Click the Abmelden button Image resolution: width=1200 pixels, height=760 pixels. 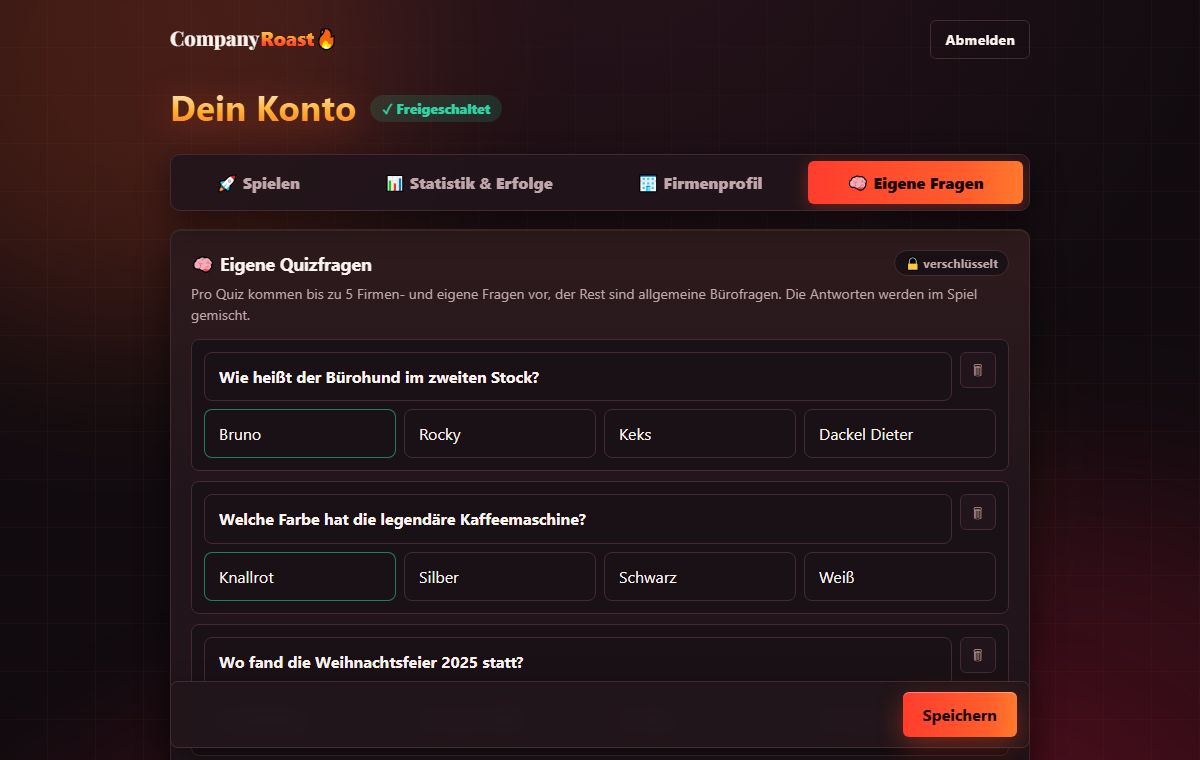pyautogui.click(x=980, y=40)
